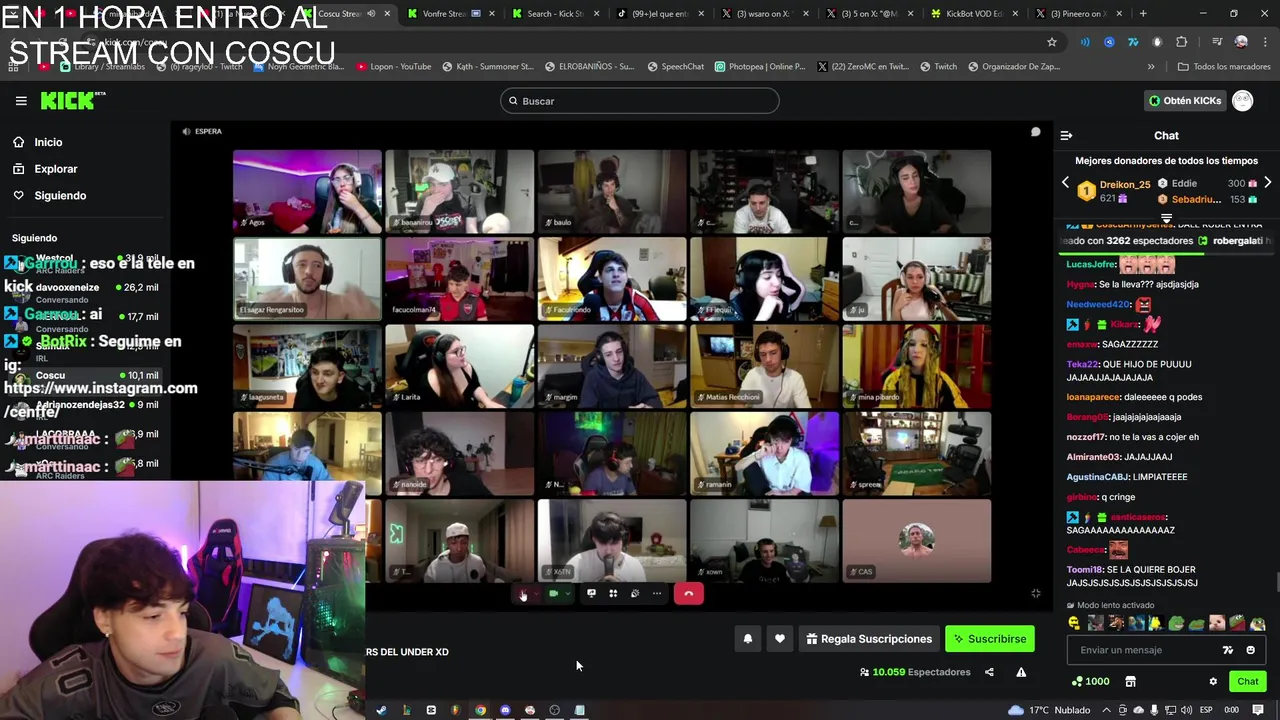Open the Kick shop icon
The width and height of the screenshot is (1280, 720).
(x=1131, y=681)
